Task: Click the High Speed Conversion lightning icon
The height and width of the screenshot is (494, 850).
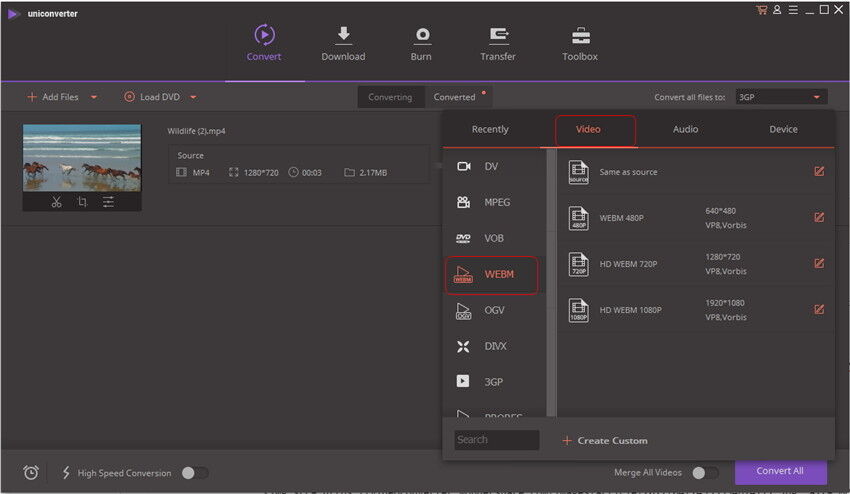Action: (66, 473)
